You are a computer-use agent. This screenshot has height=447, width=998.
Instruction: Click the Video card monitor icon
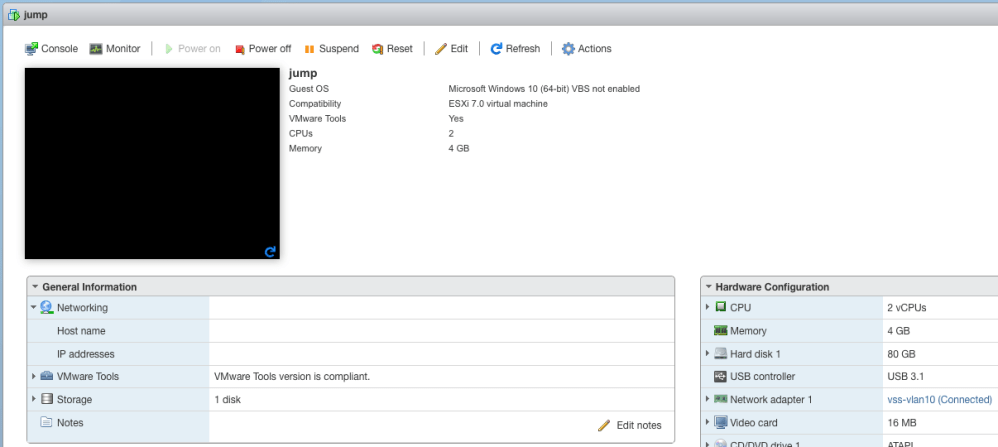(720, 422)
